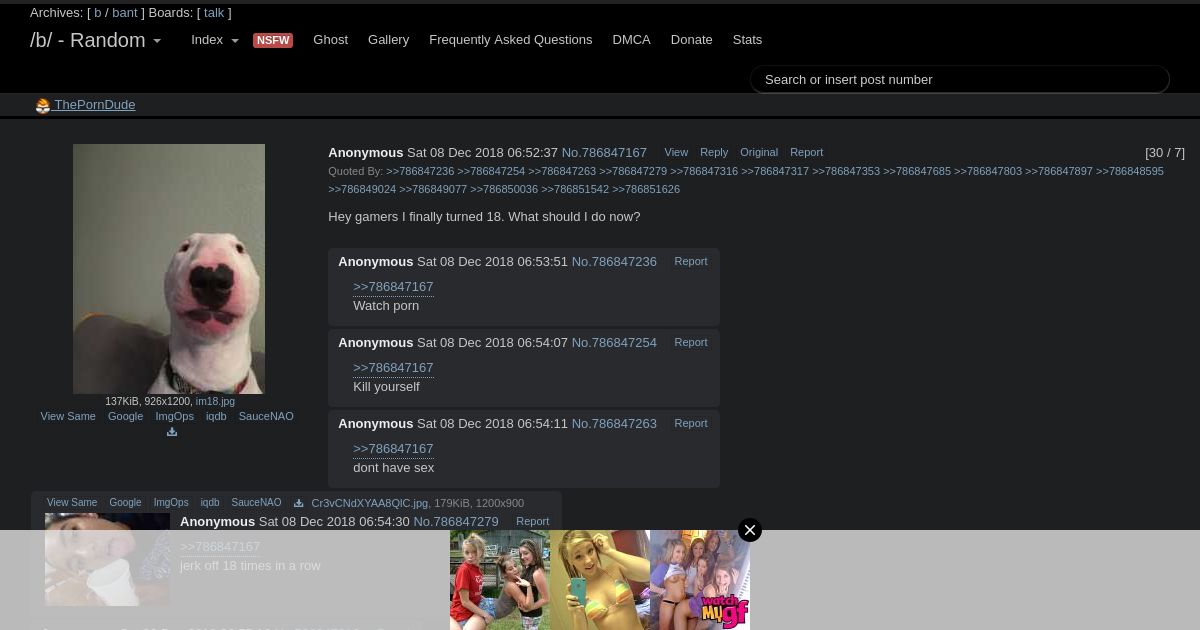The image size is (1200, 630).
Task: Report post No.786847279
Action: click(532, 521)
